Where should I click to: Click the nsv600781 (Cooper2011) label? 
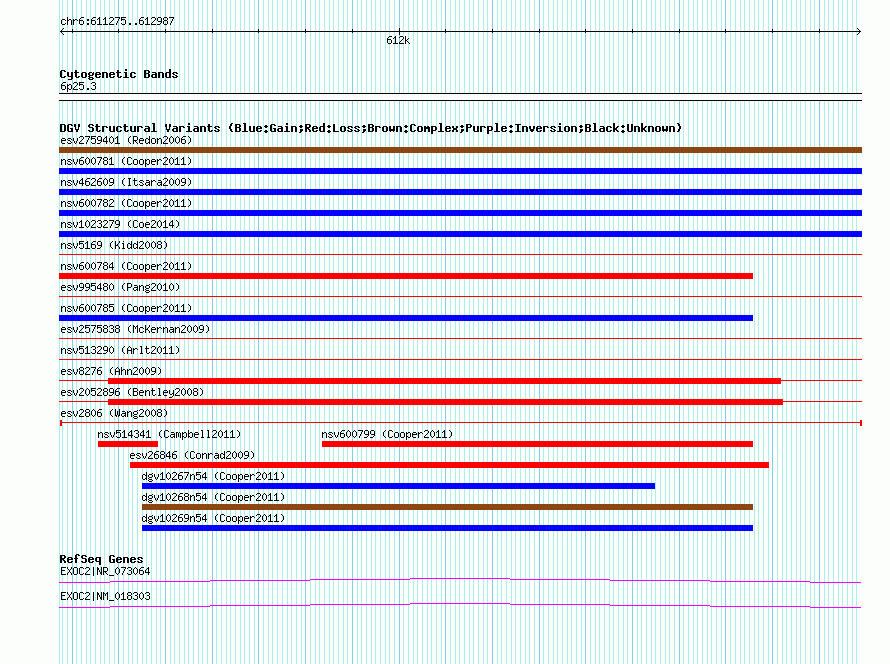coord(126,161)
